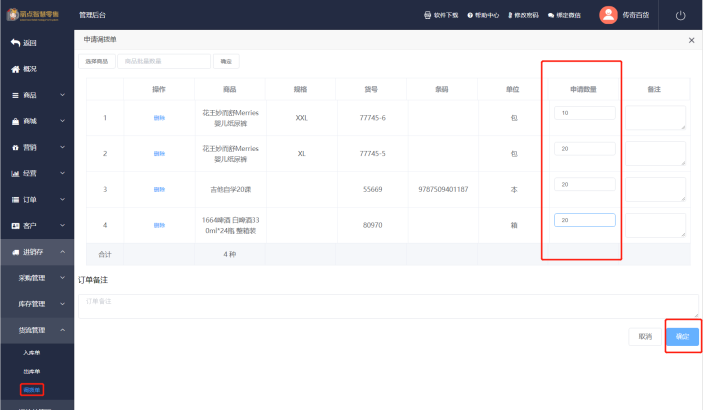Delete row 2 product XL
The height and width of the screenshot is (410, 703).
159,154
